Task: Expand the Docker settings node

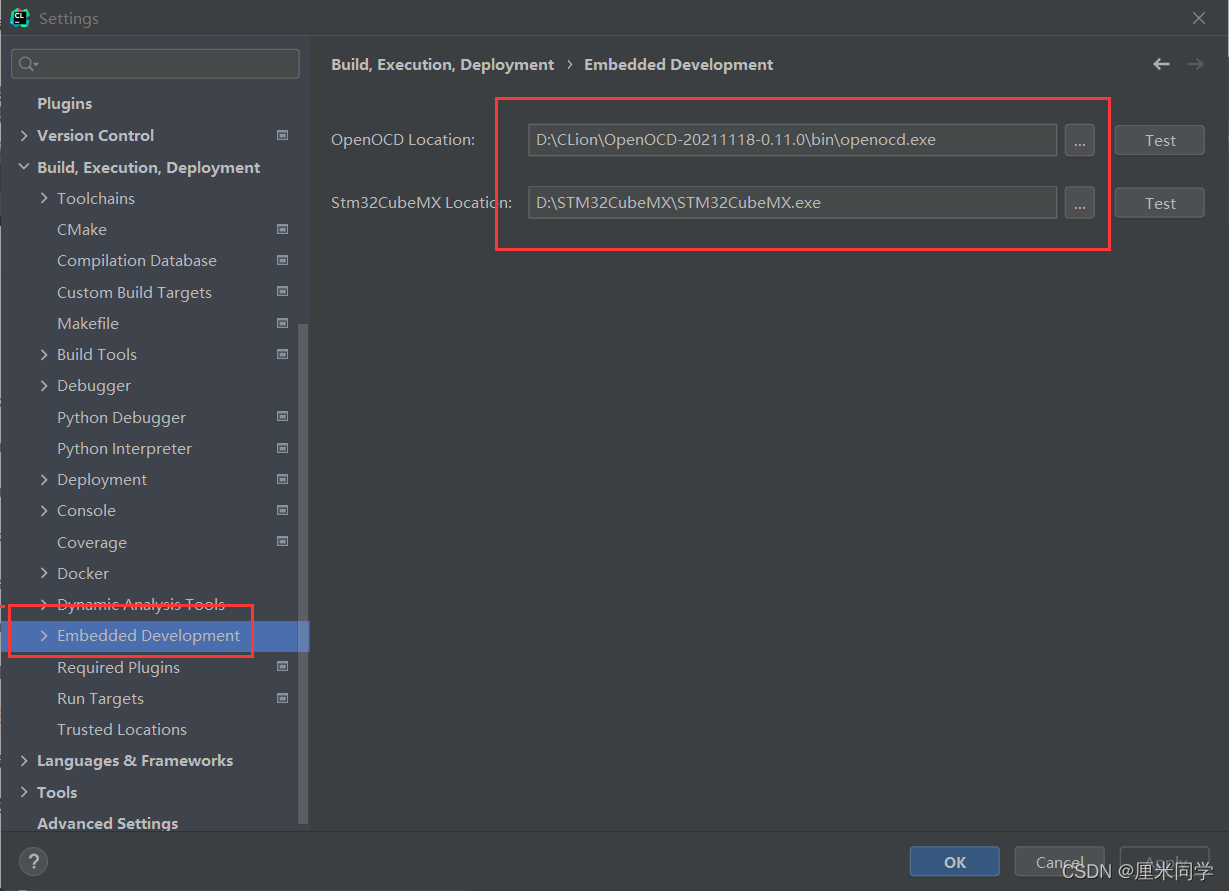Action: point(44,574)
